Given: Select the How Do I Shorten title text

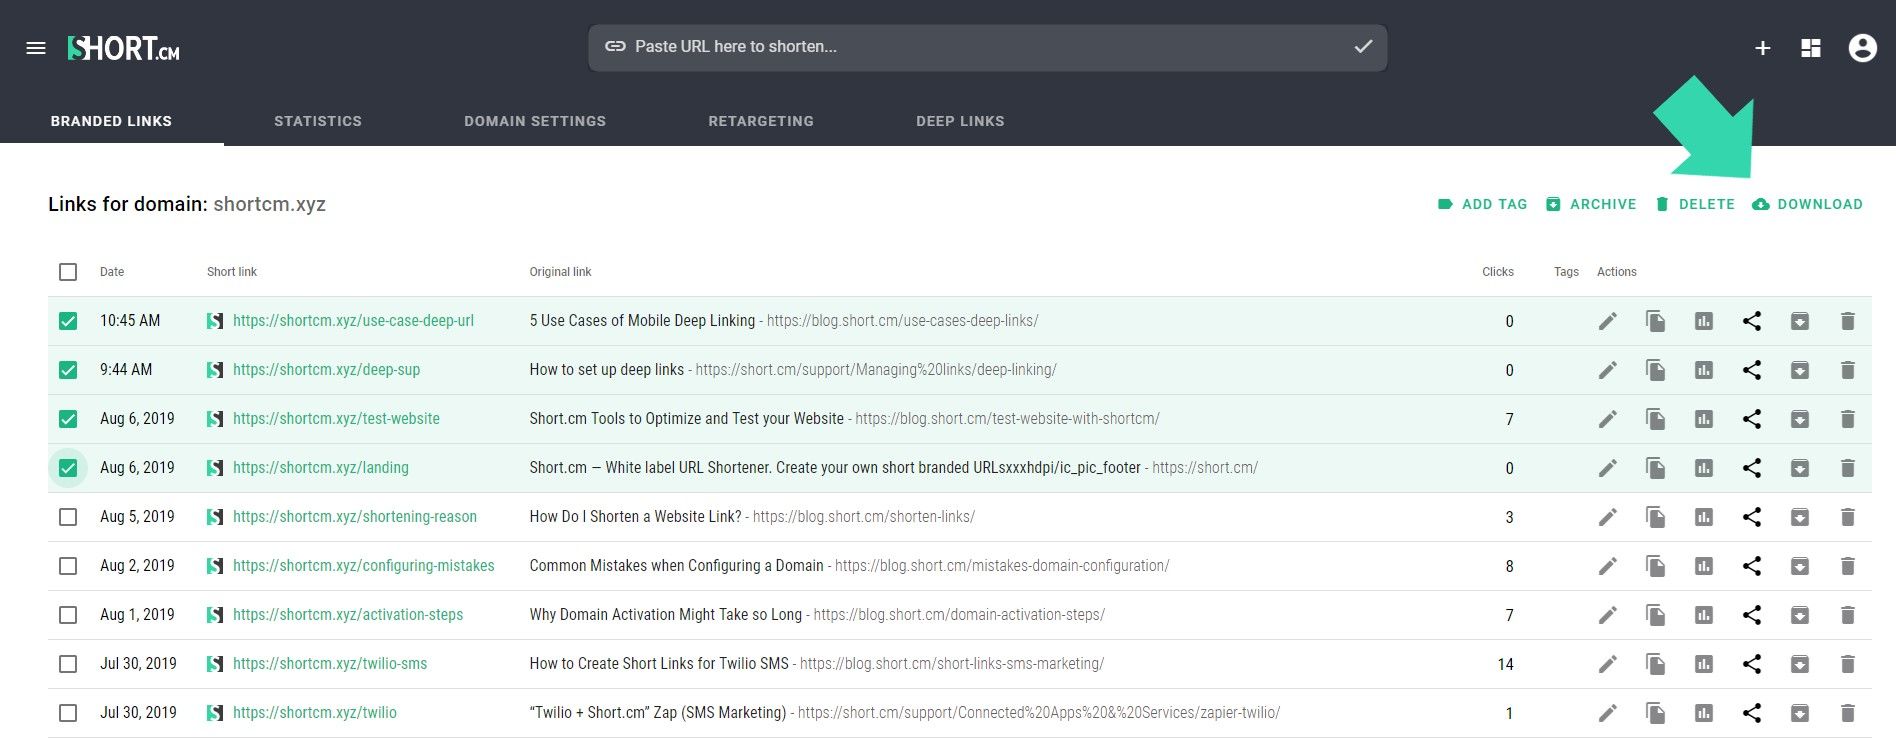Looking at the screenshot, I should [635, 517].
